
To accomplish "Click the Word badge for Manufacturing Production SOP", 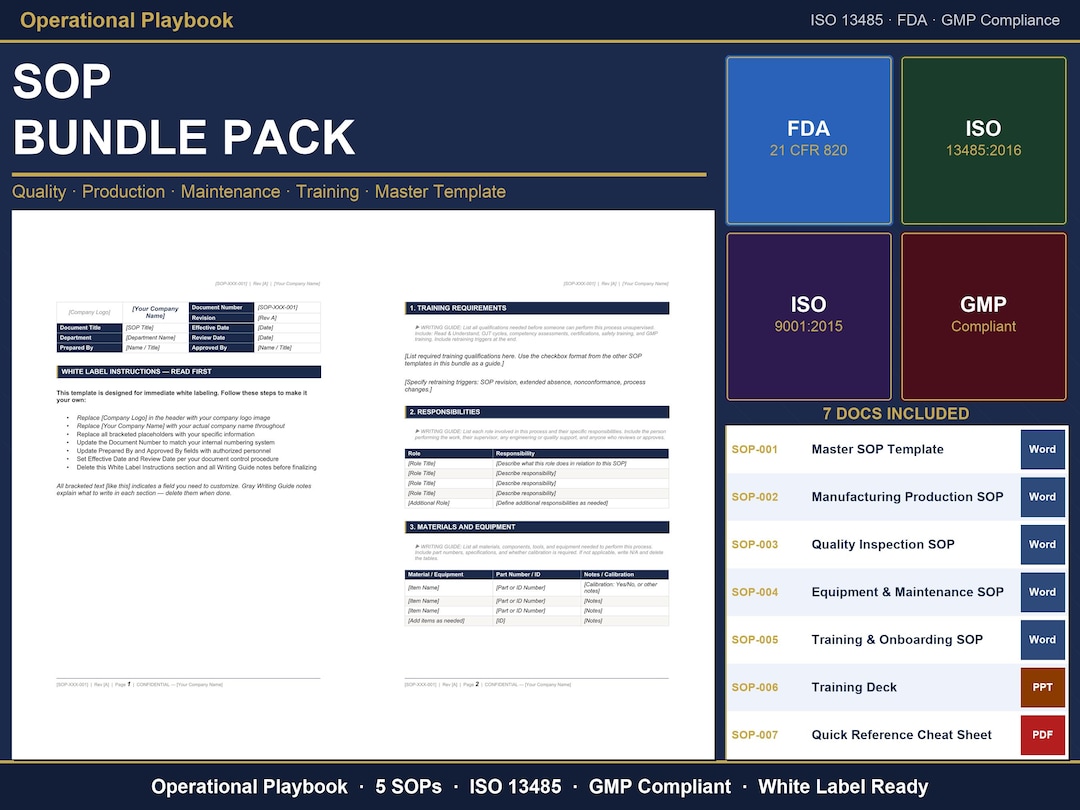I will 1042,497.
